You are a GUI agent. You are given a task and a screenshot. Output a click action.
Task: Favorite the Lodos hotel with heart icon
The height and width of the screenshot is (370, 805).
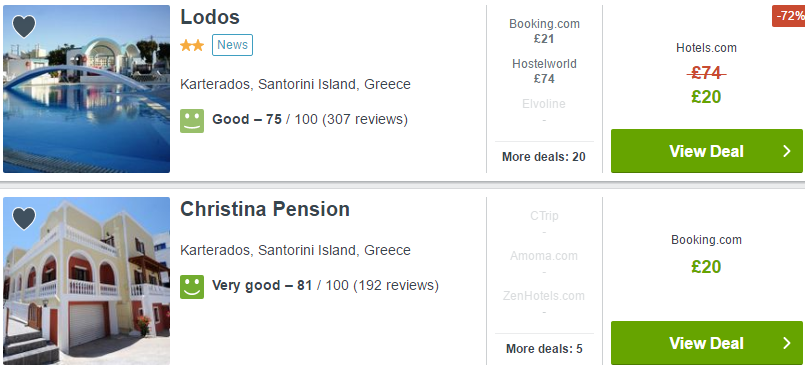click(24, 27)
